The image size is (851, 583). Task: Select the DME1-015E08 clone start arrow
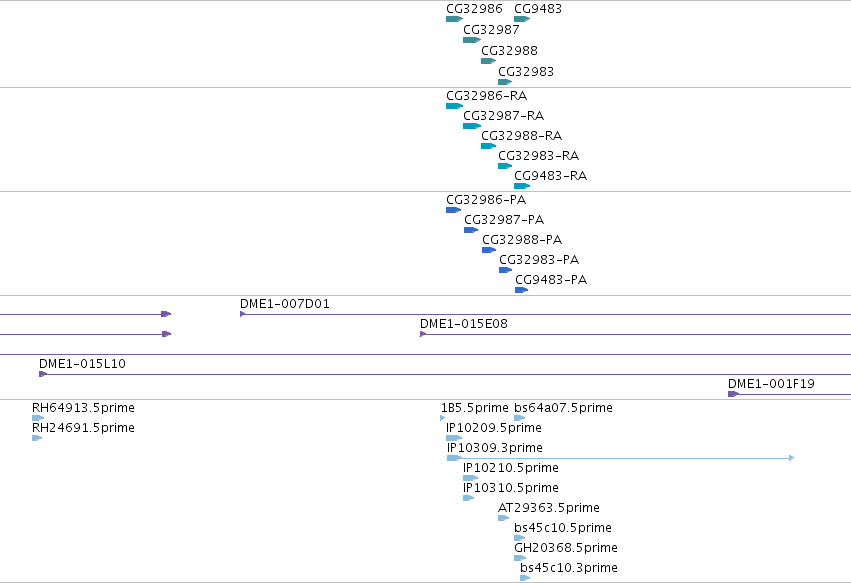click(x=423, y=334)
